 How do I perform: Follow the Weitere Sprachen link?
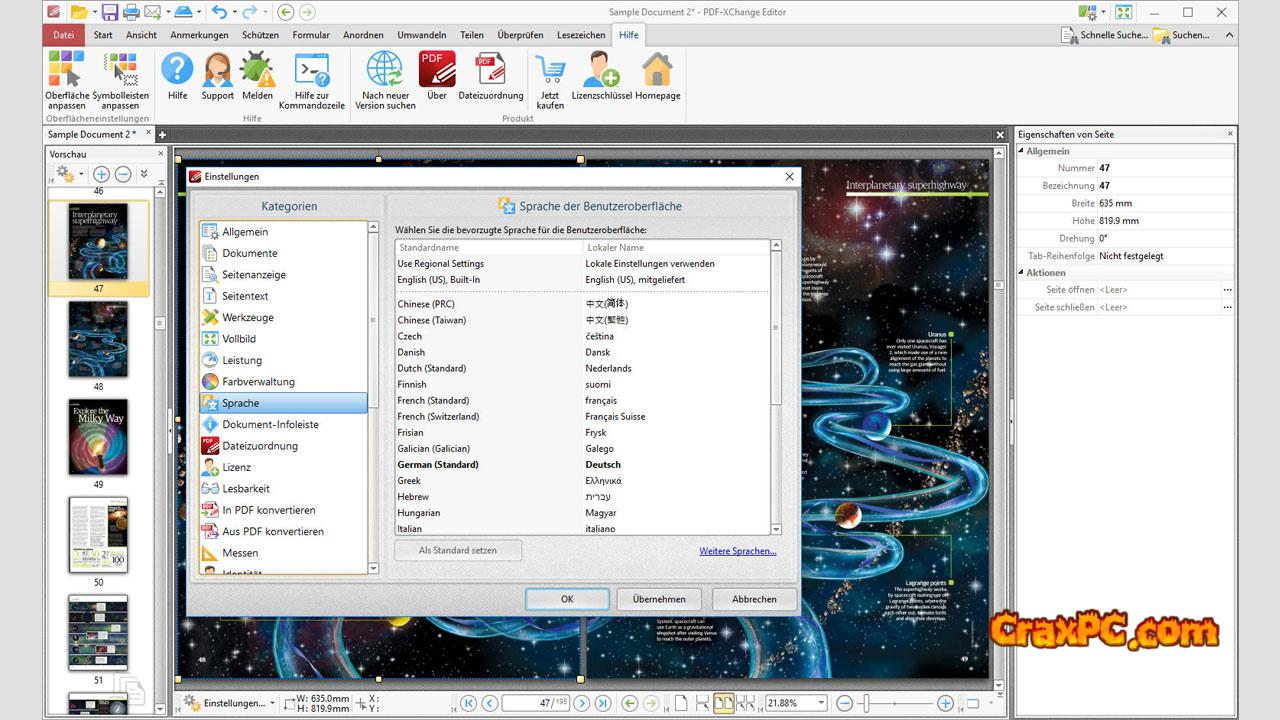point(737,551)
